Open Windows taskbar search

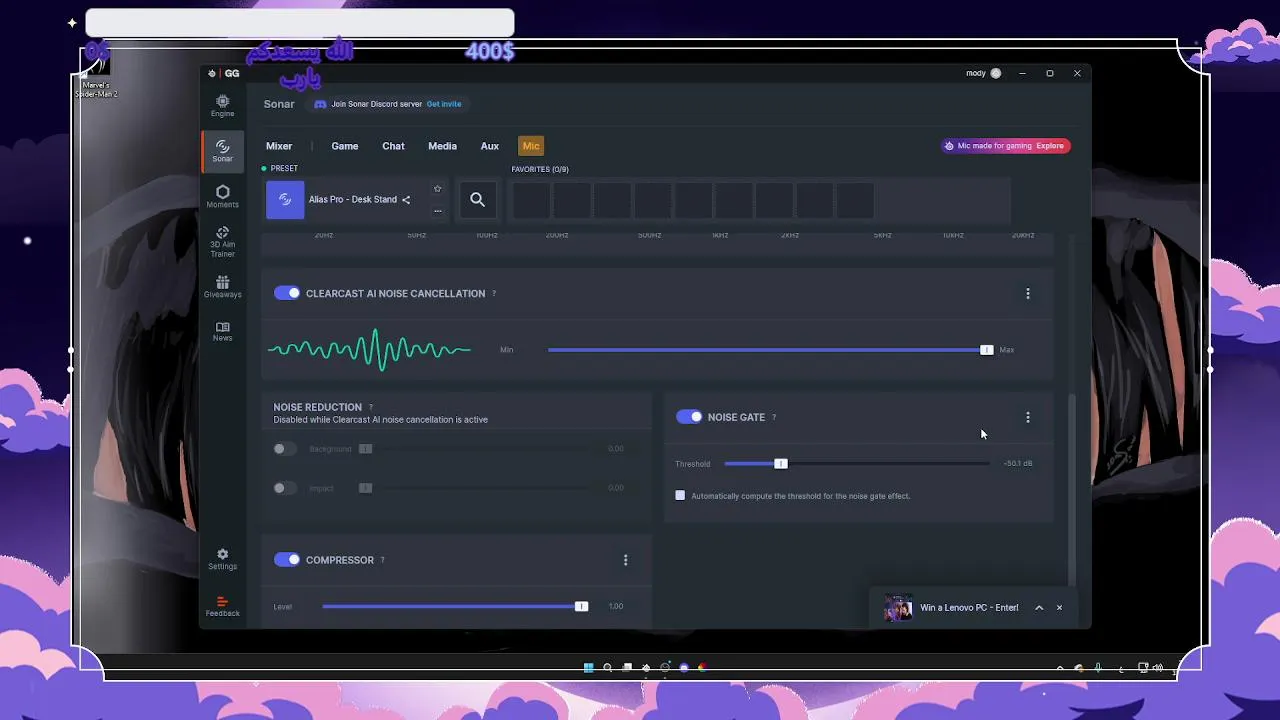coord(607,667)
